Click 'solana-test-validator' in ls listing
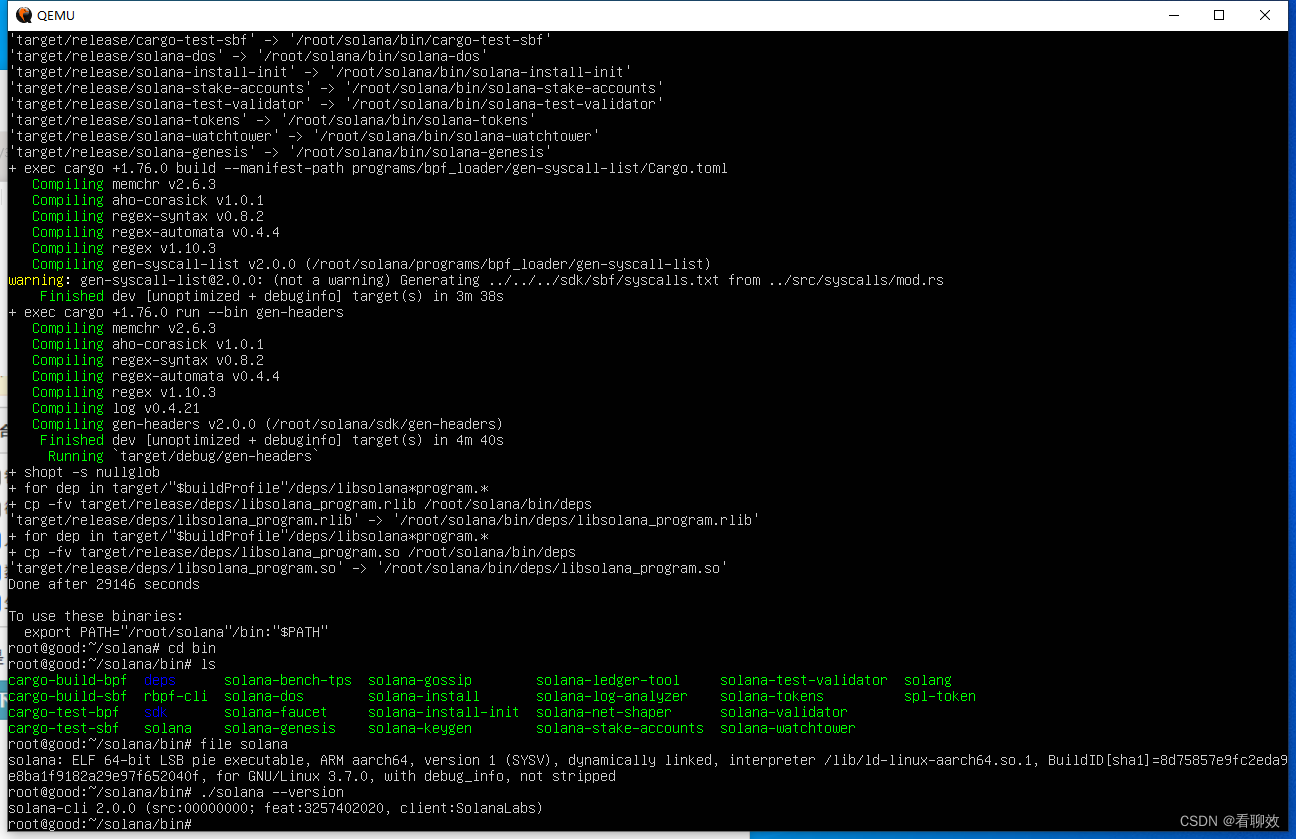Viewport: 1296px width, 839px height. (804, 680)
